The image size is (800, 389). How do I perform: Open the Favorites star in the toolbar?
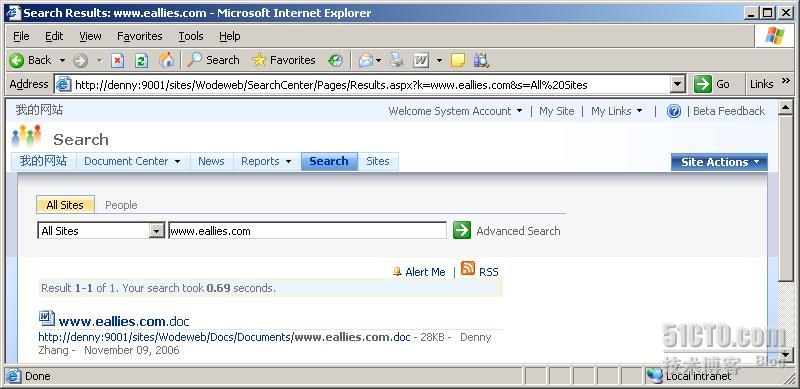tap(259, 60)
